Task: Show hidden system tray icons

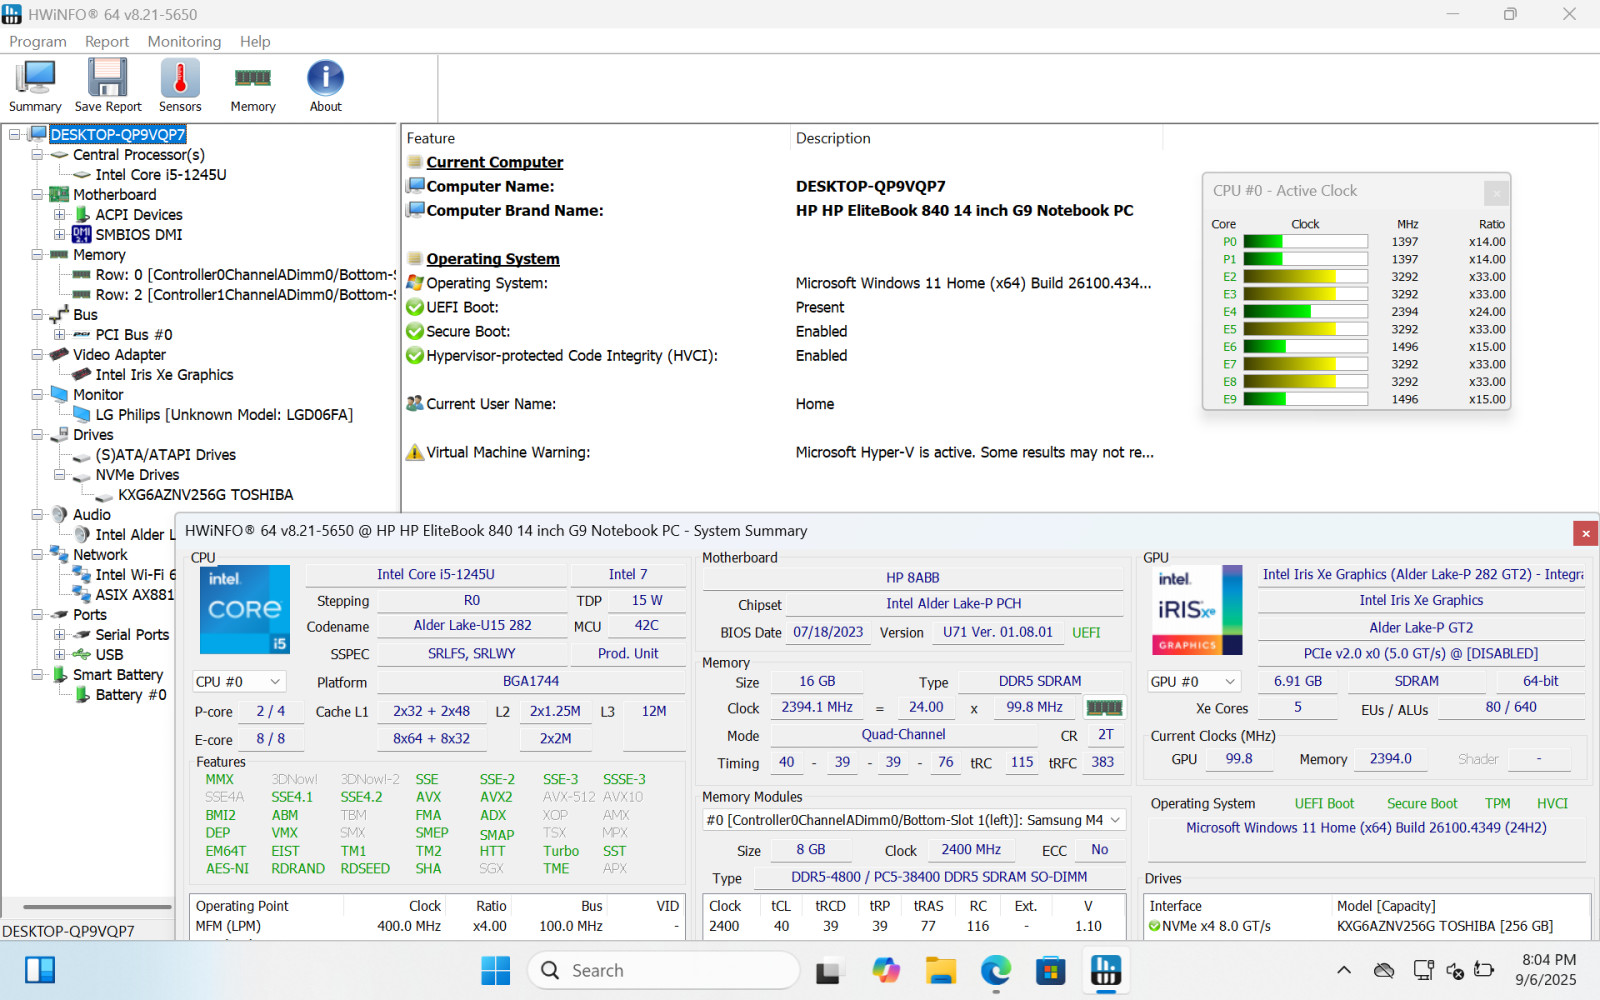Action: [1344, 970]
